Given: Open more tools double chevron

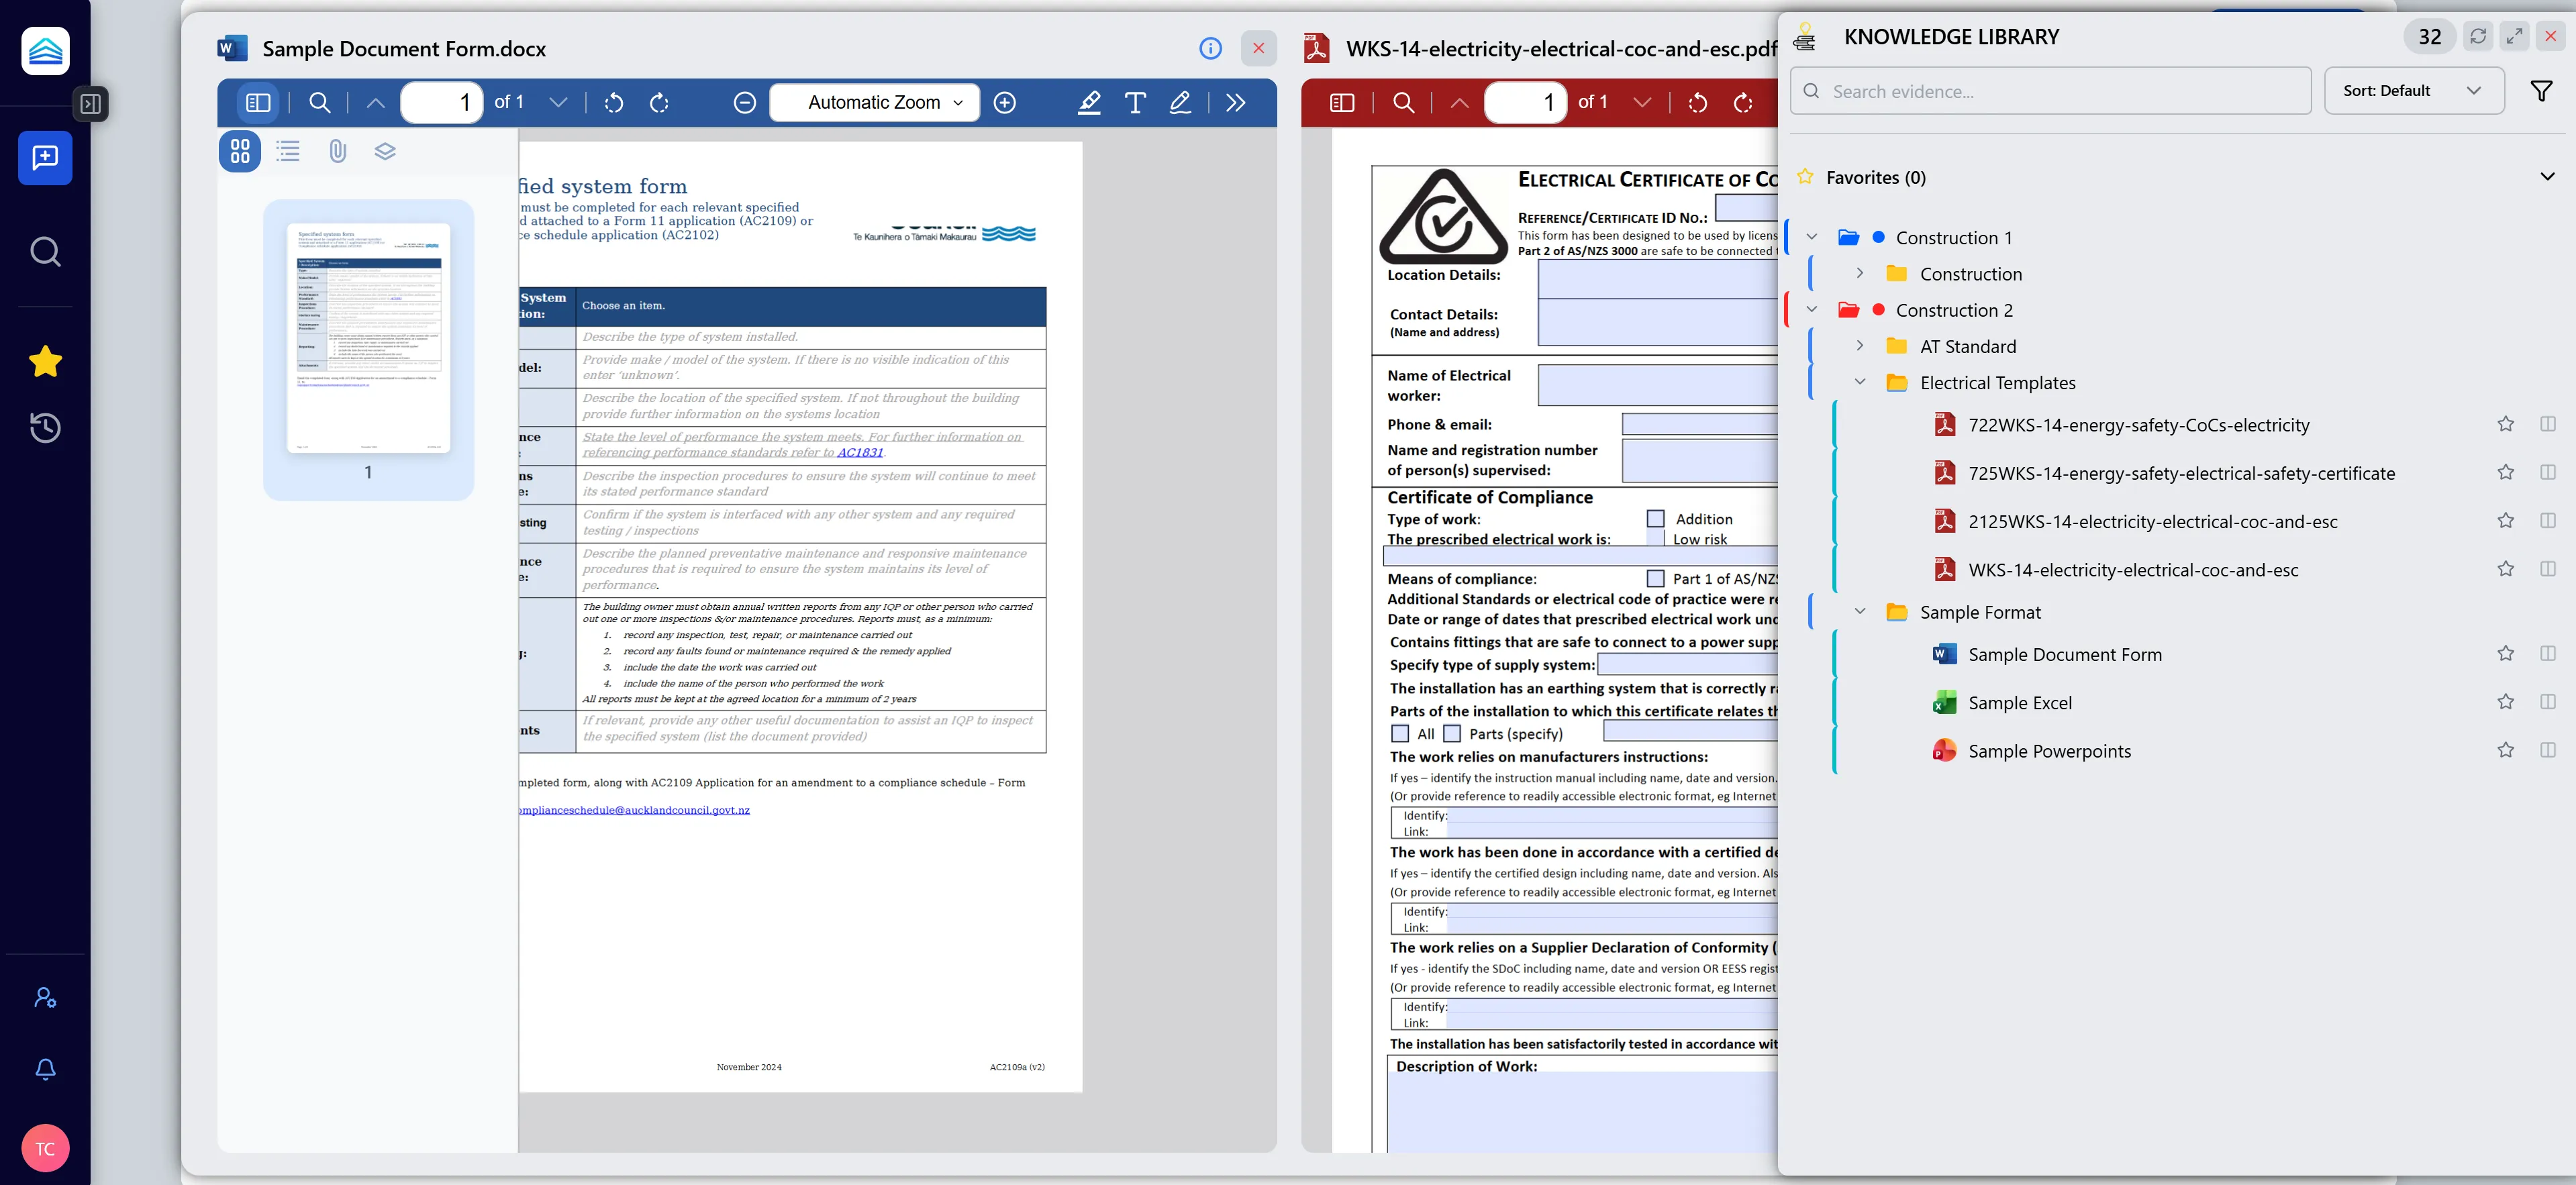Looking at the screenshot, I should pyautogui.click(x=1236, y=102).
